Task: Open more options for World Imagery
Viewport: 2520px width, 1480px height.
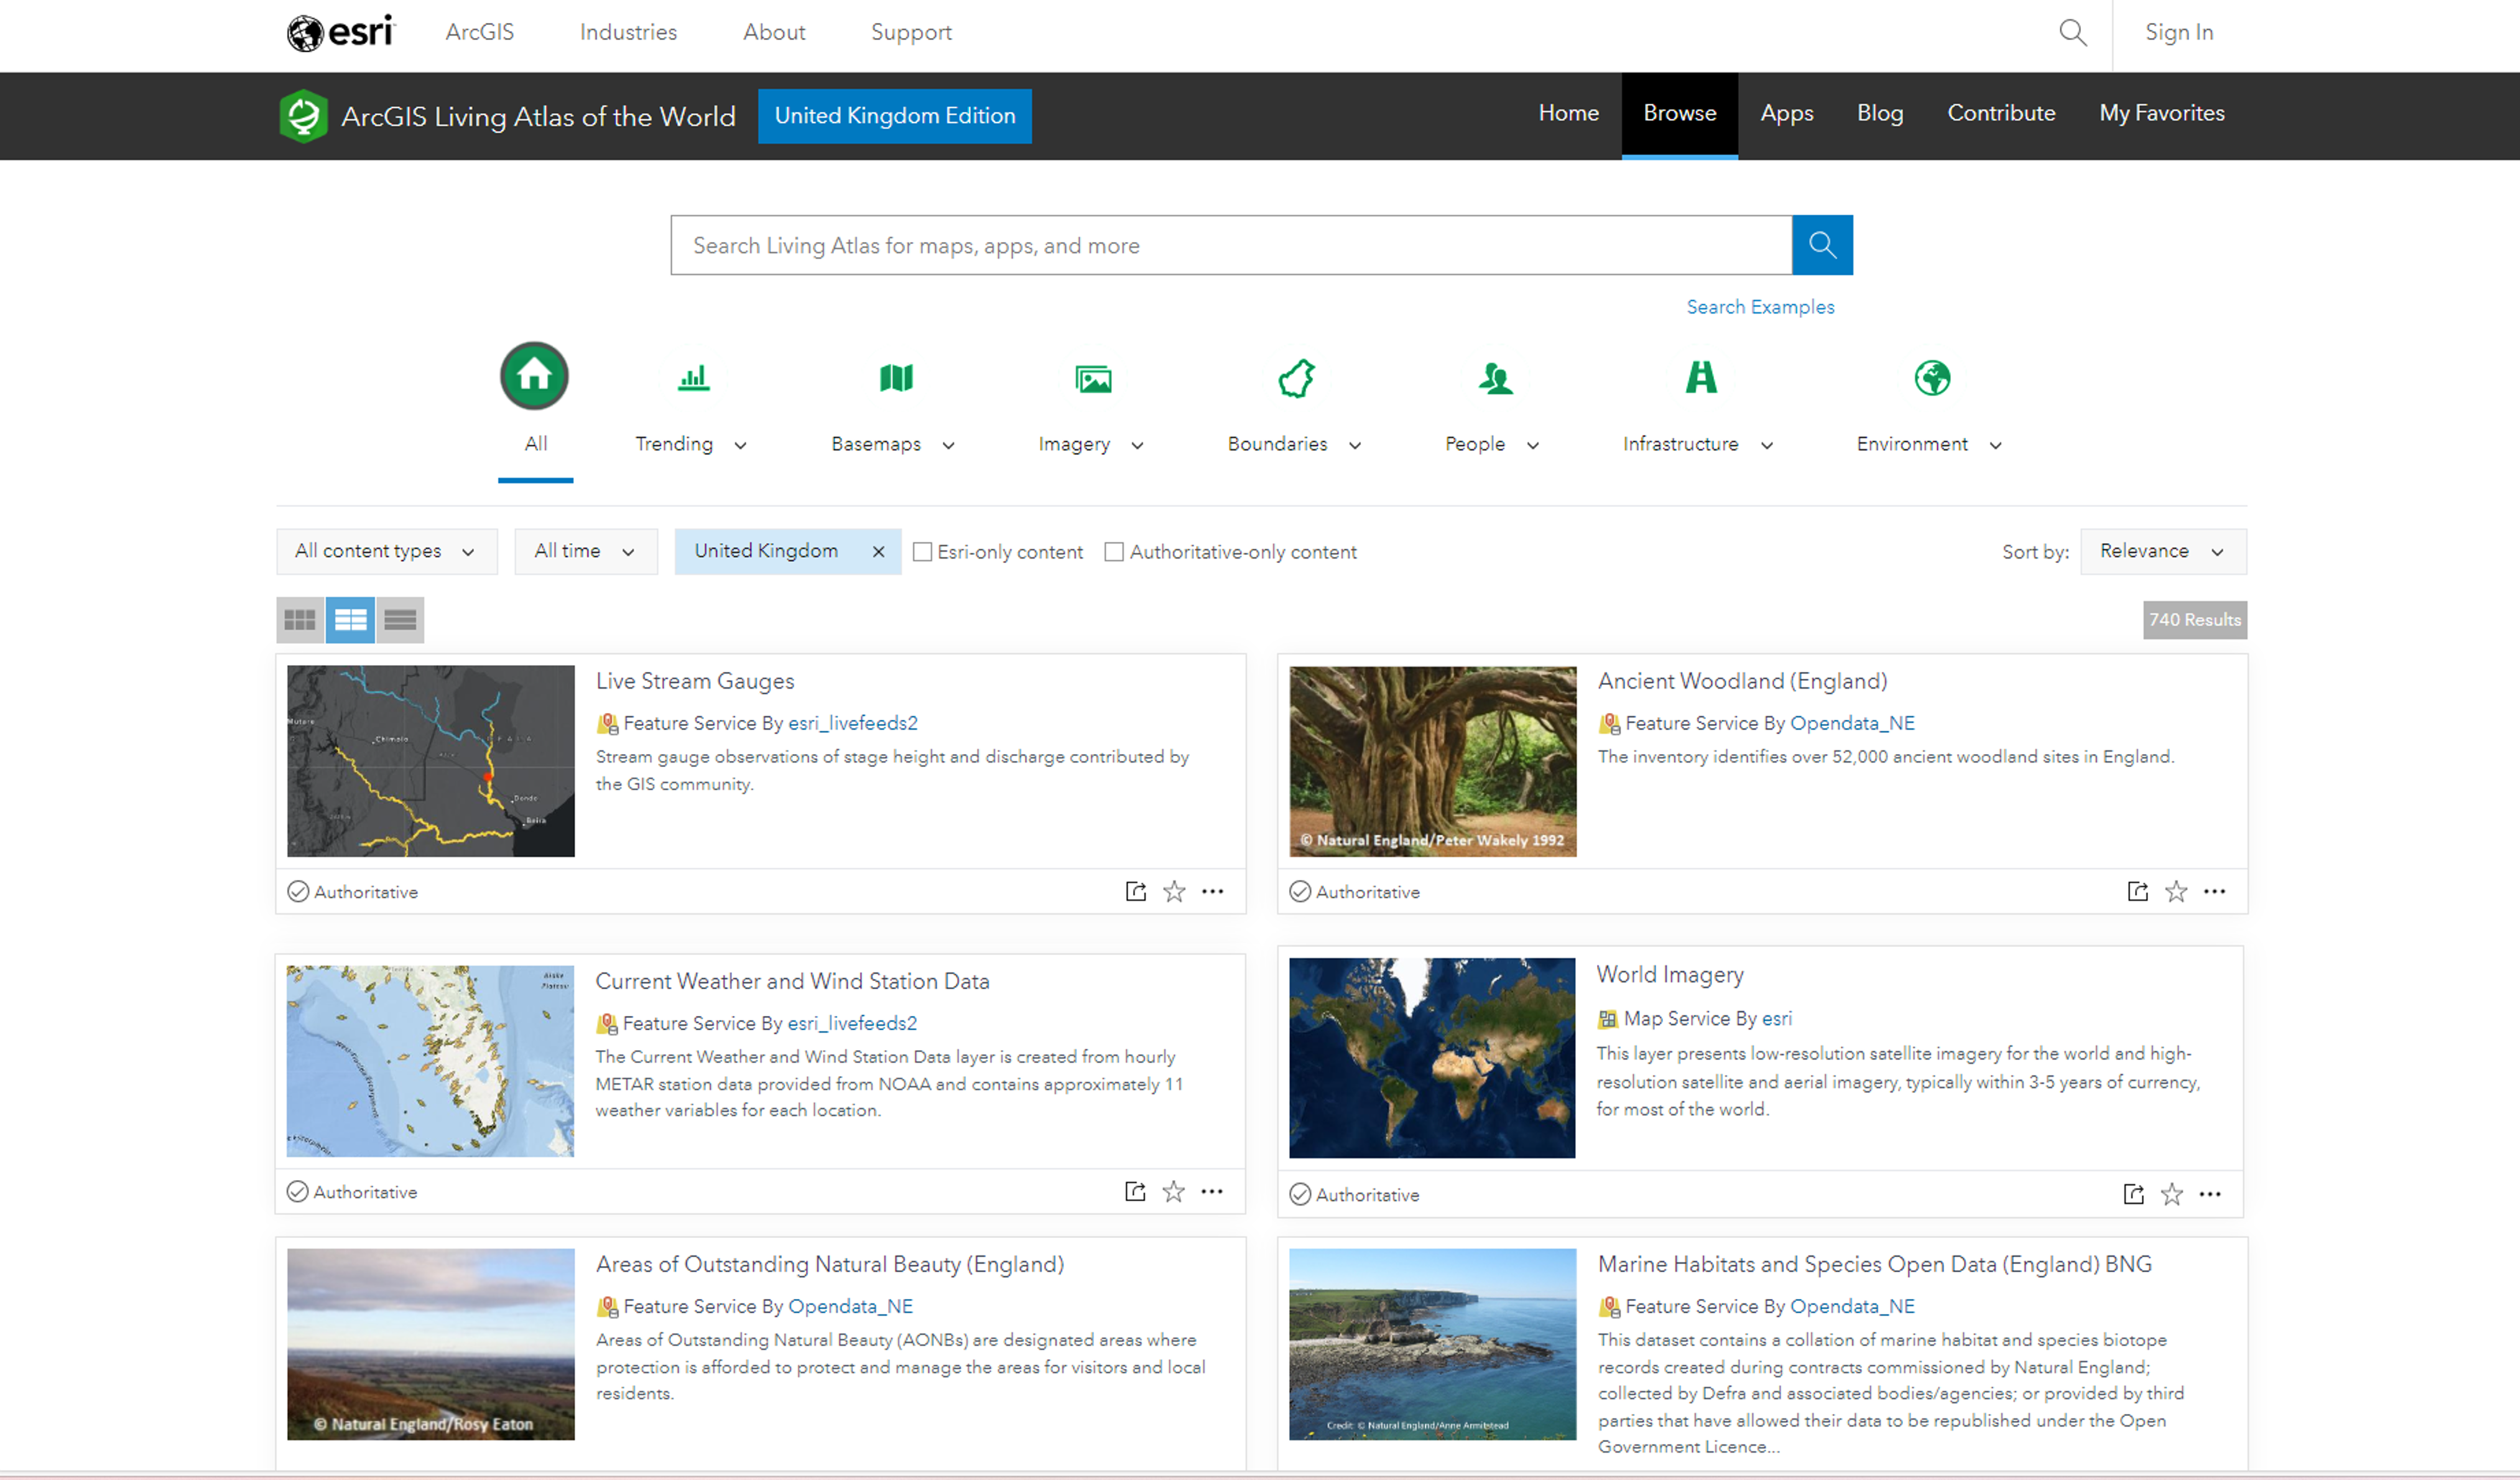Action: click(2211, 1194)
